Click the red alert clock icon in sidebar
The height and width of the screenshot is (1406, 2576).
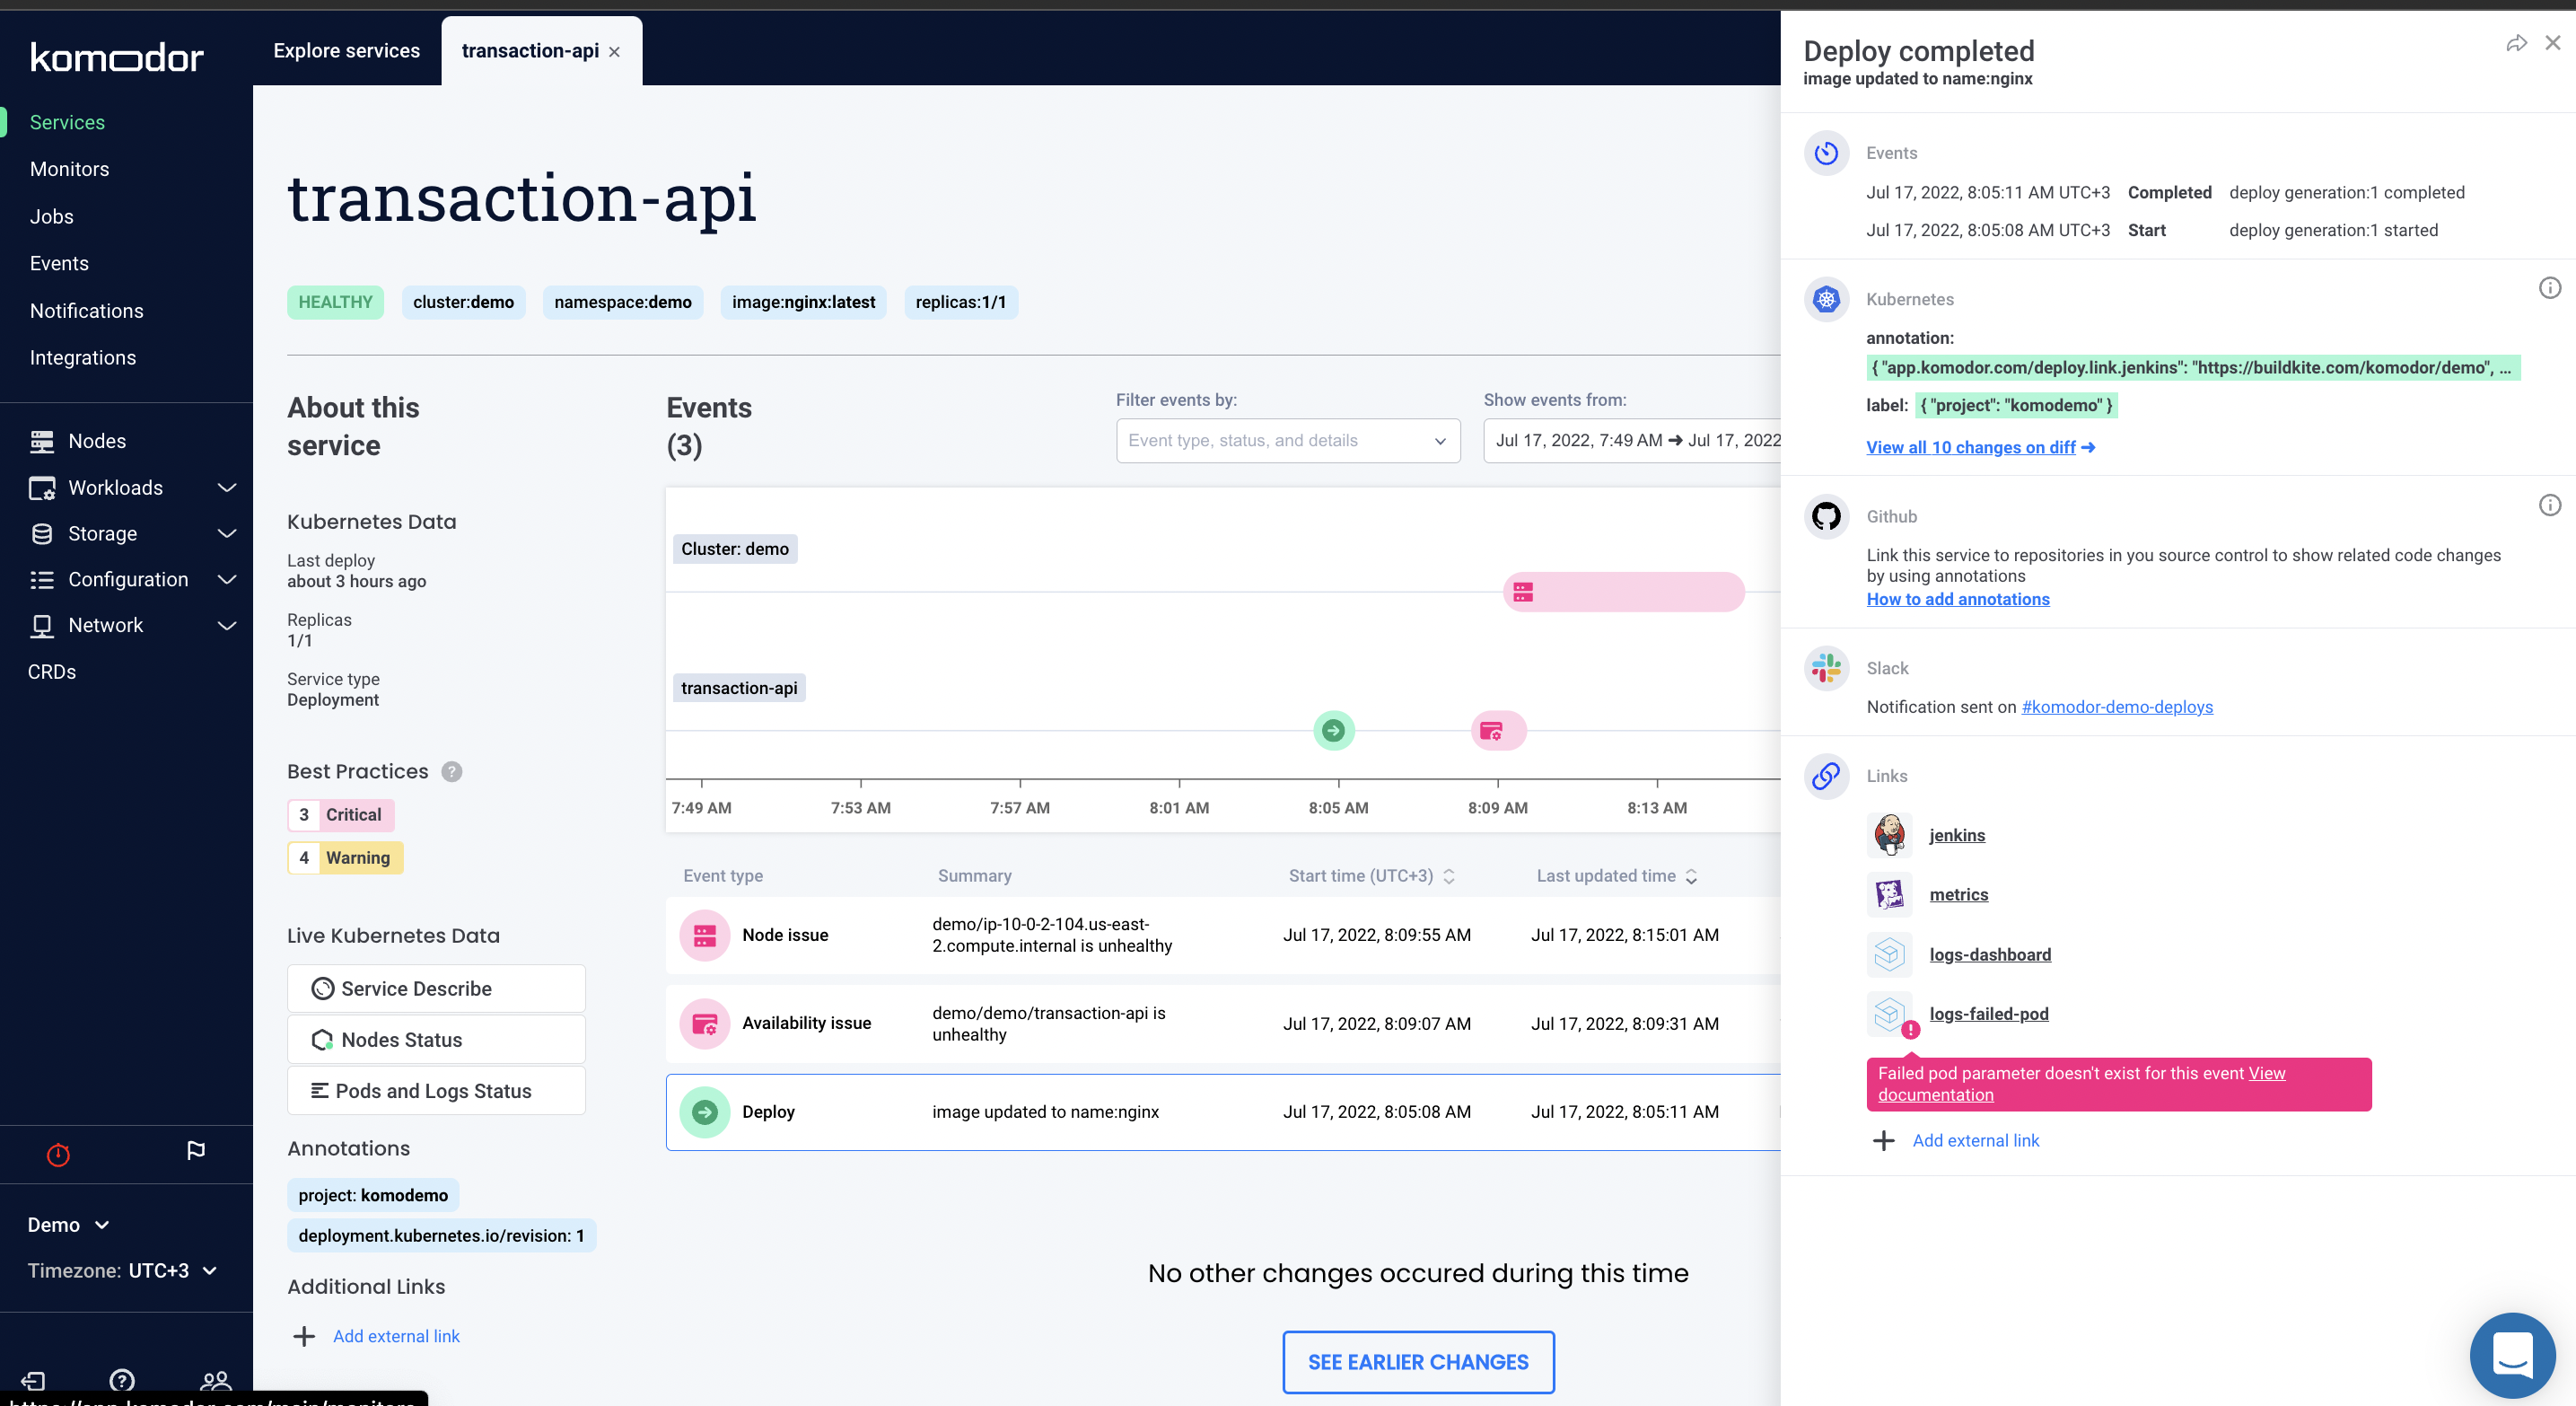tap(59, 1155)
